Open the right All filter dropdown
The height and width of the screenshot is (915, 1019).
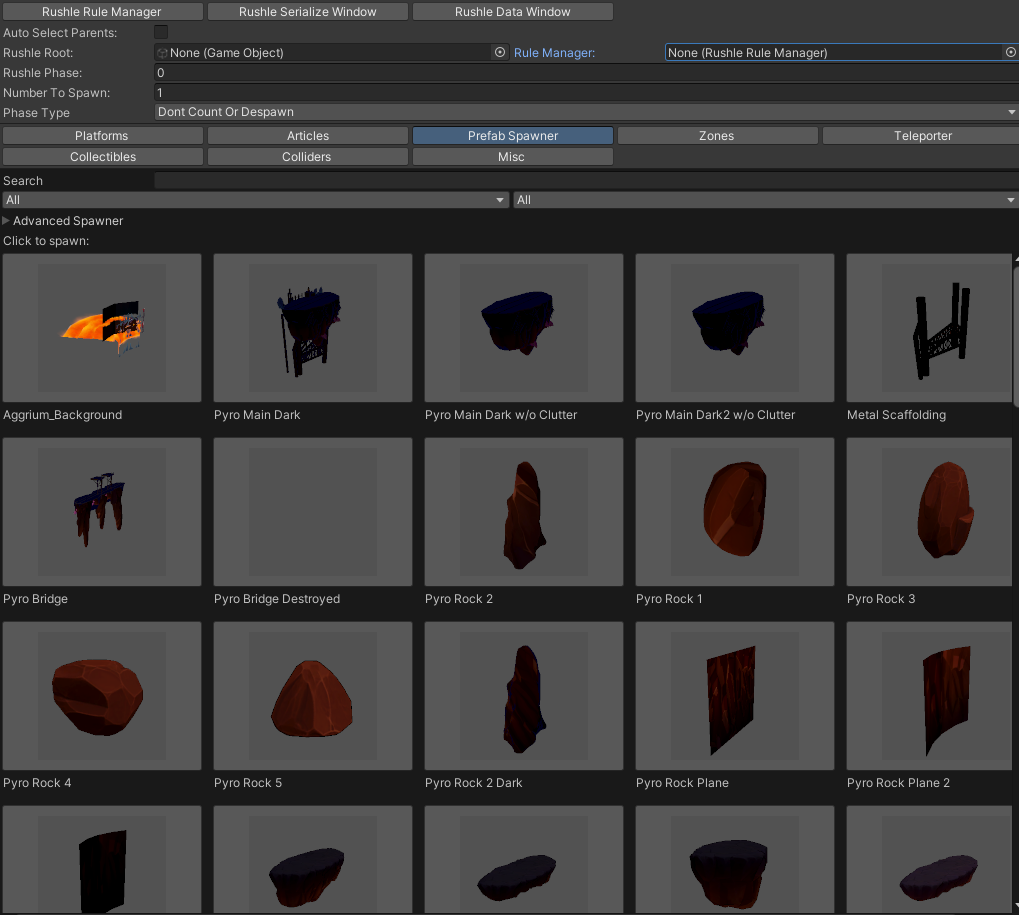tap(765, 200)
